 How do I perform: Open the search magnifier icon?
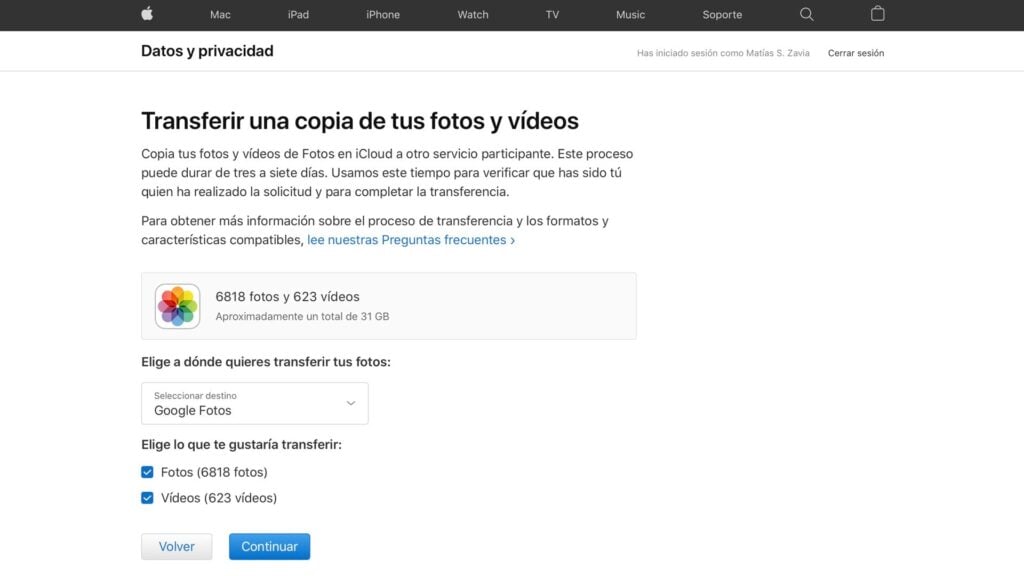[806, 14]
